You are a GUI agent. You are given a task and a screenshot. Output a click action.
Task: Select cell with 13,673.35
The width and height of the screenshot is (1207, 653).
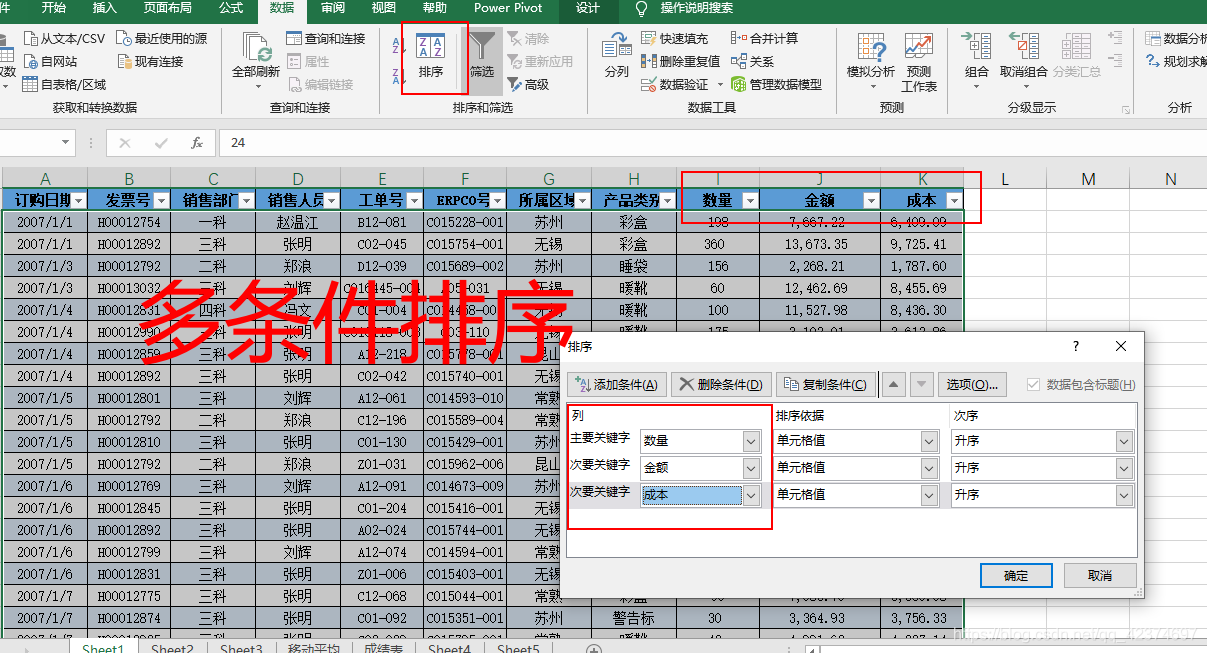point(819,244)
